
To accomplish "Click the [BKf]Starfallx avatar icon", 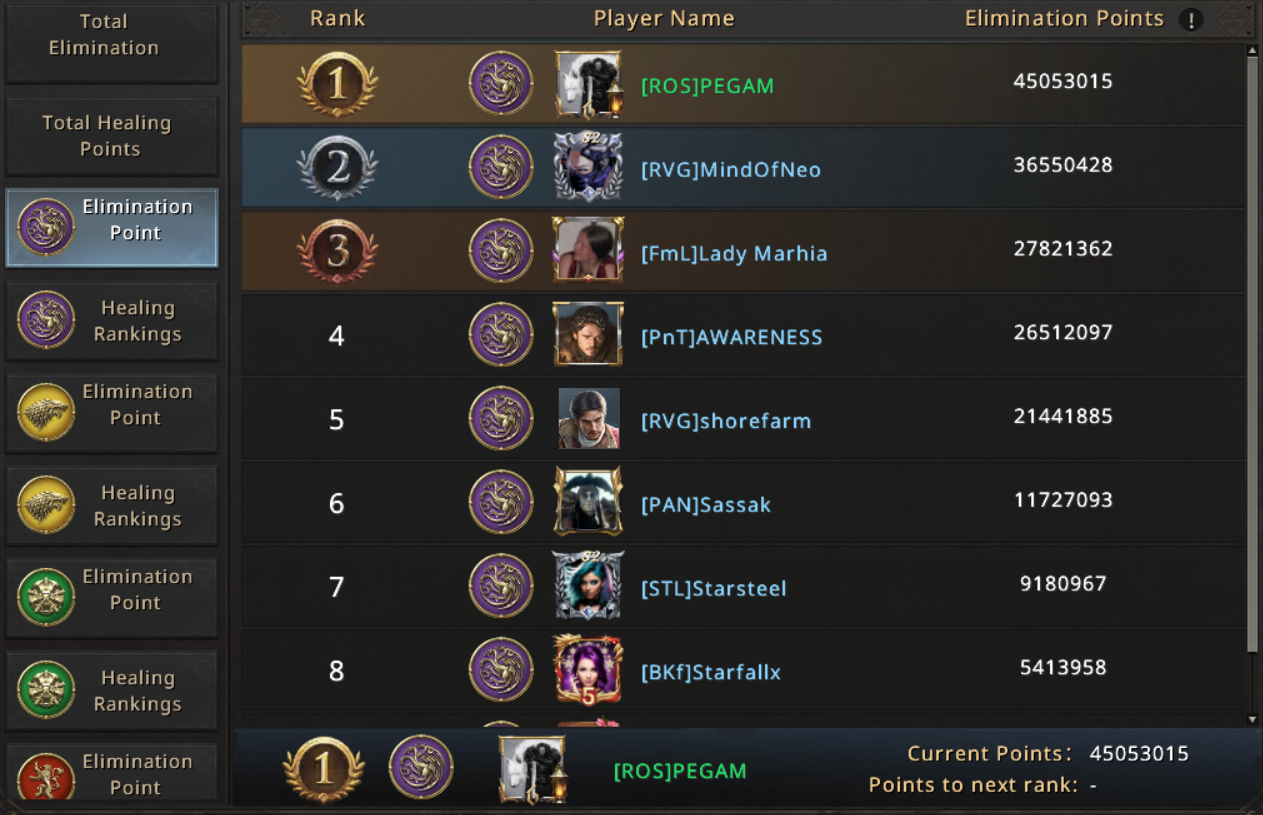I will (588, 669).
